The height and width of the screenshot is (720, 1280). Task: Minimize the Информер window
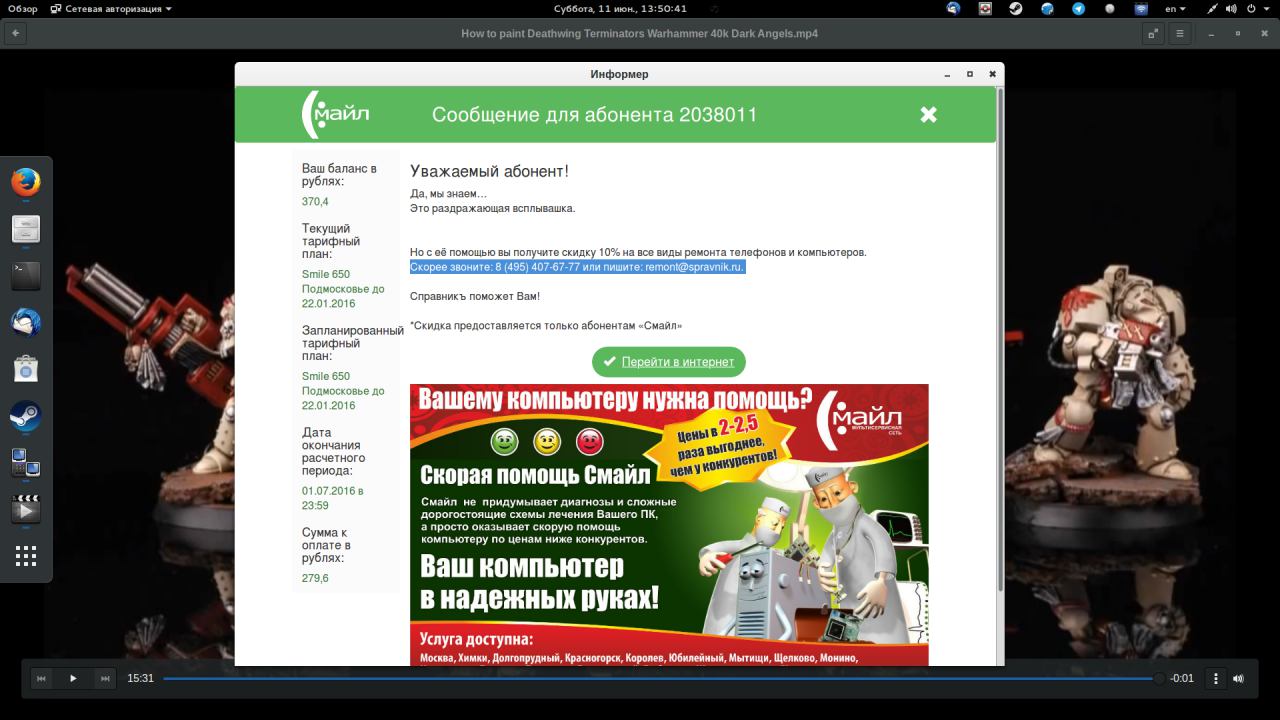[947, 74]
